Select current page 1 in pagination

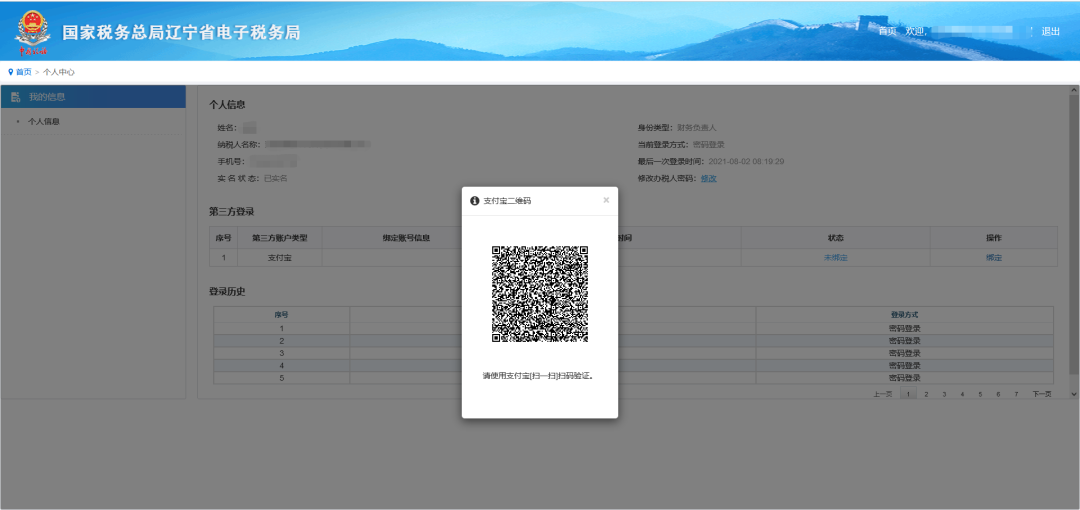point(908,394)
